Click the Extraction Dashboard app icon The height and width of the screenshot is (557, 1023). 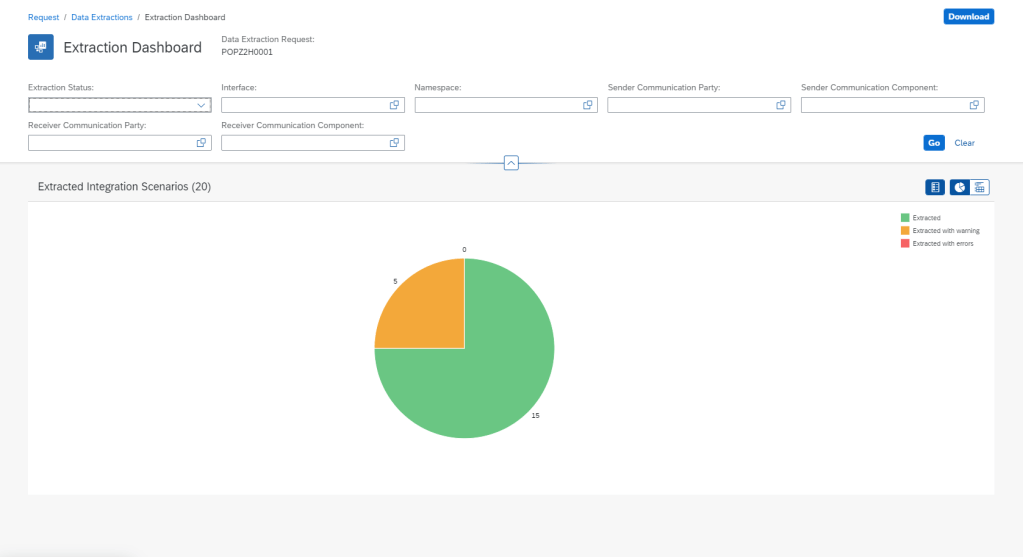pos(41,47)
